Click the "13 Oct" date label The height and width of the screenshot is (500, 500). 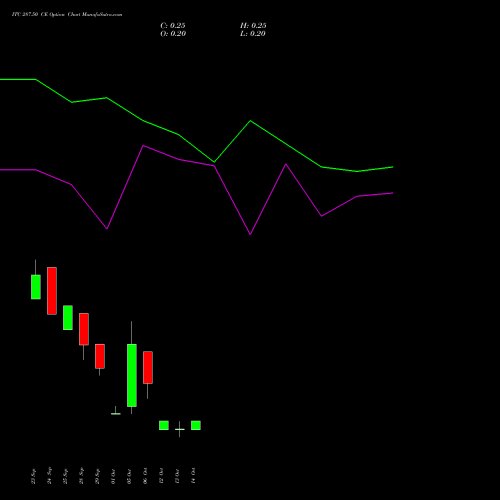click(x=177, y=476)
